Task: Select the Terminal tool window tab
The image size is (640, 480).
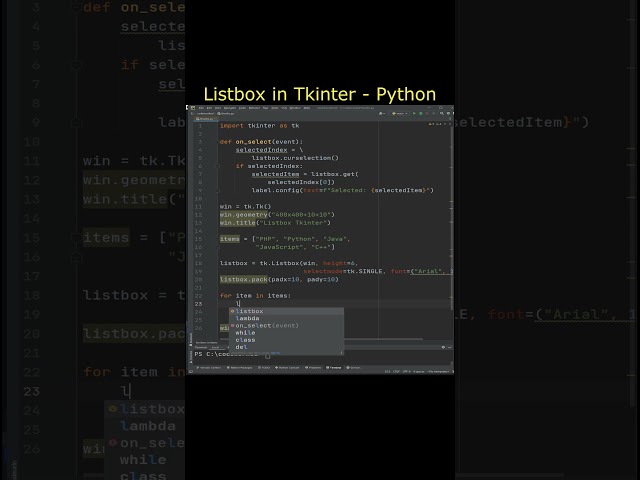Action: (x=334, y=368)
